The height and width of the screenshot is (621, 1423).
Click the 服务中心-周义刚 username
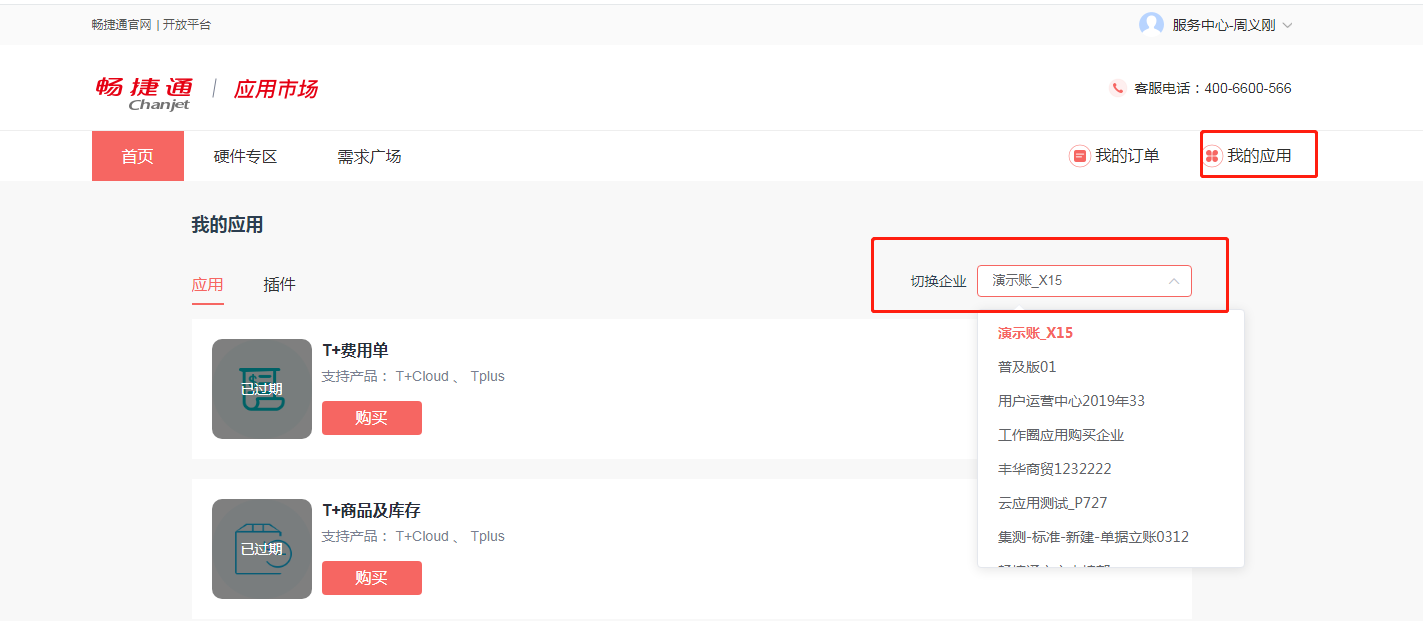[1224, 26]
